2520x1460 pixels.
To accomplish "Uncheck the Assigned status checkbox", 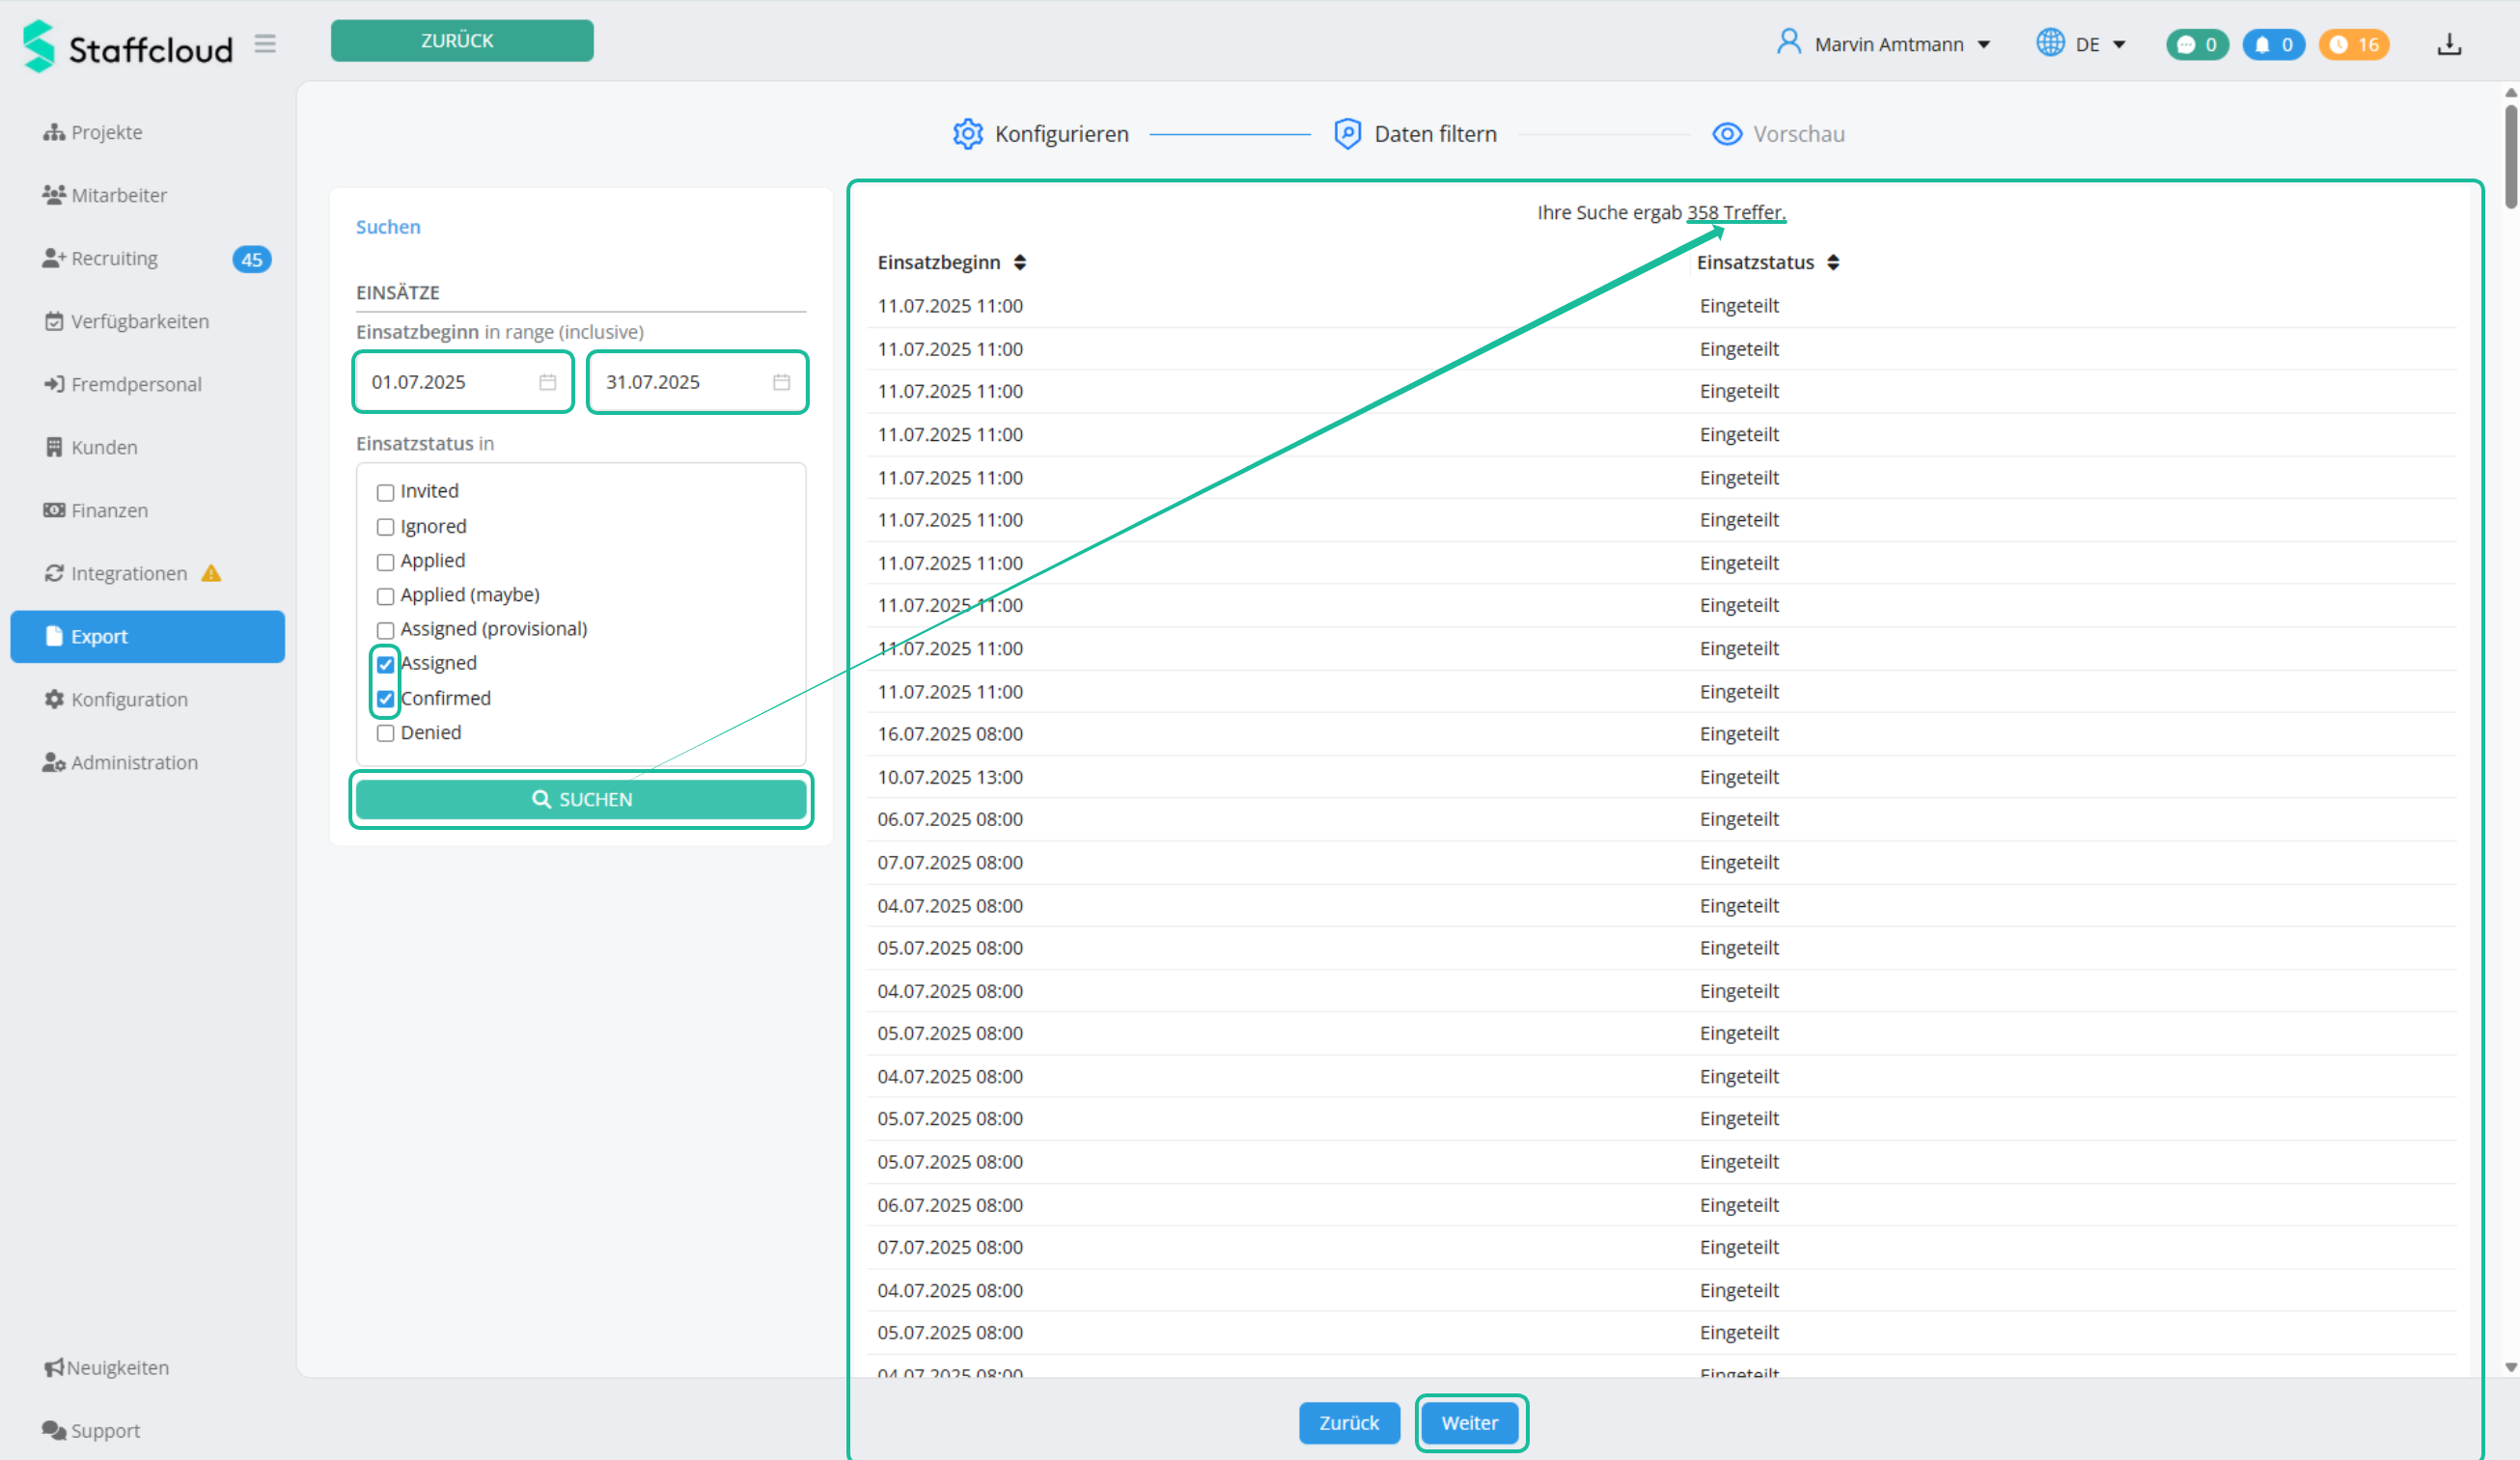I will pyautogui.click(x=385, y=664).
